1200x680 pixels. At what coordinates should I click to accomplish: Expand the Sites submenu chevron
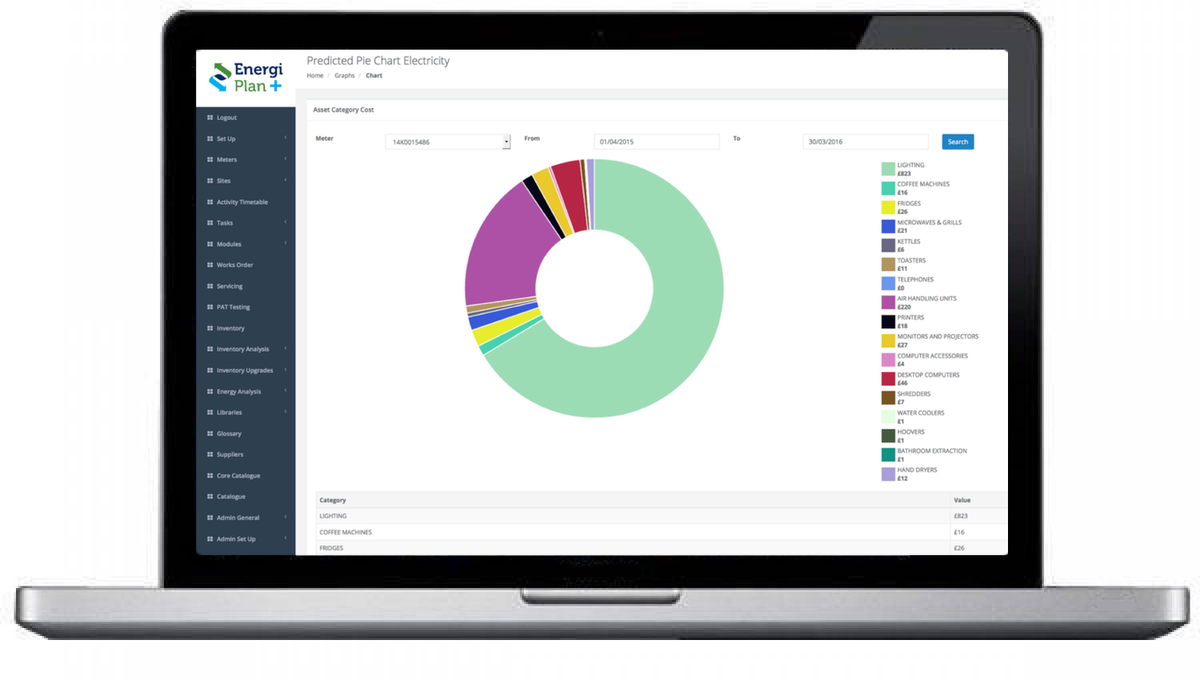pyautogui.click(x=286, y=180)
